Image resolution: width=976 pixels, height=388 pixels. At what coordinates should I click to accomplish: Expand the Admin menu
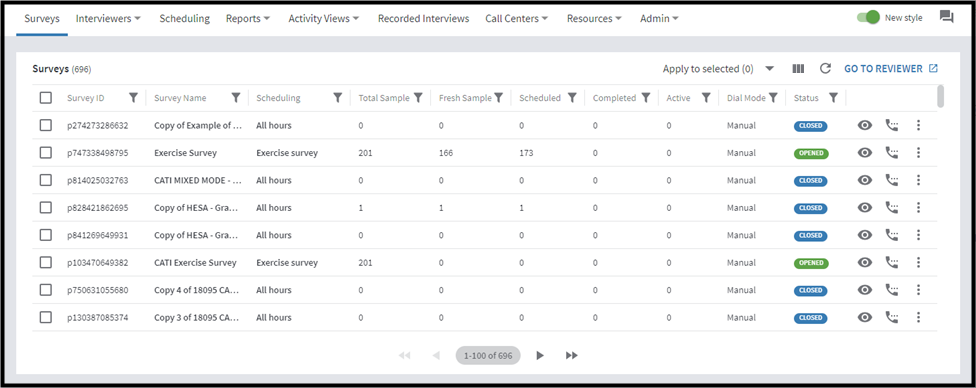click(x=659, y=19)
